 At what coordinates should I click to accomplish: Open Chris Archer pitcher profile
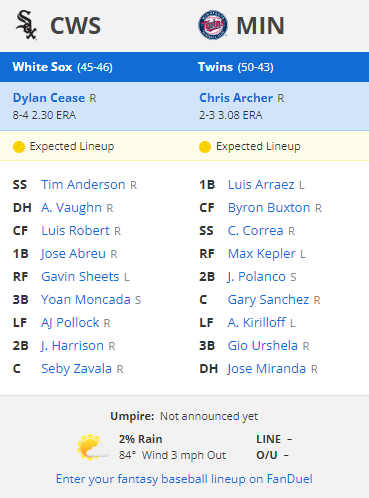[236, 98]
